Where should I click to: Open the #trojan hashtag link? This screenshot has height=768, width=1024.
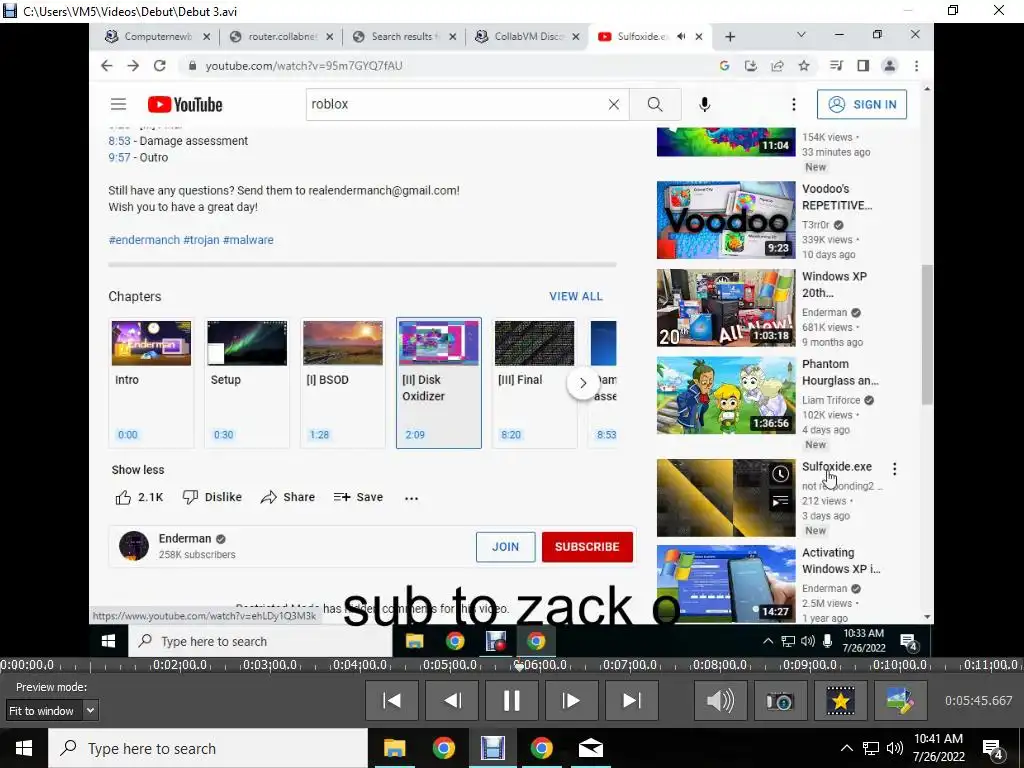click(201, 240)
